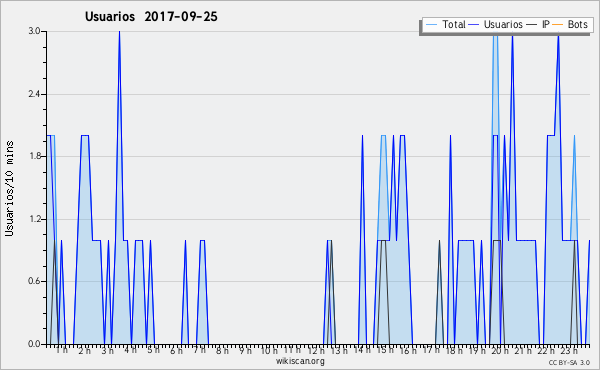The height and width of the screenshot is (370, 600).
Task: Click the 18 h tick label
Action: pyautogui.click(x=454, y=350)
